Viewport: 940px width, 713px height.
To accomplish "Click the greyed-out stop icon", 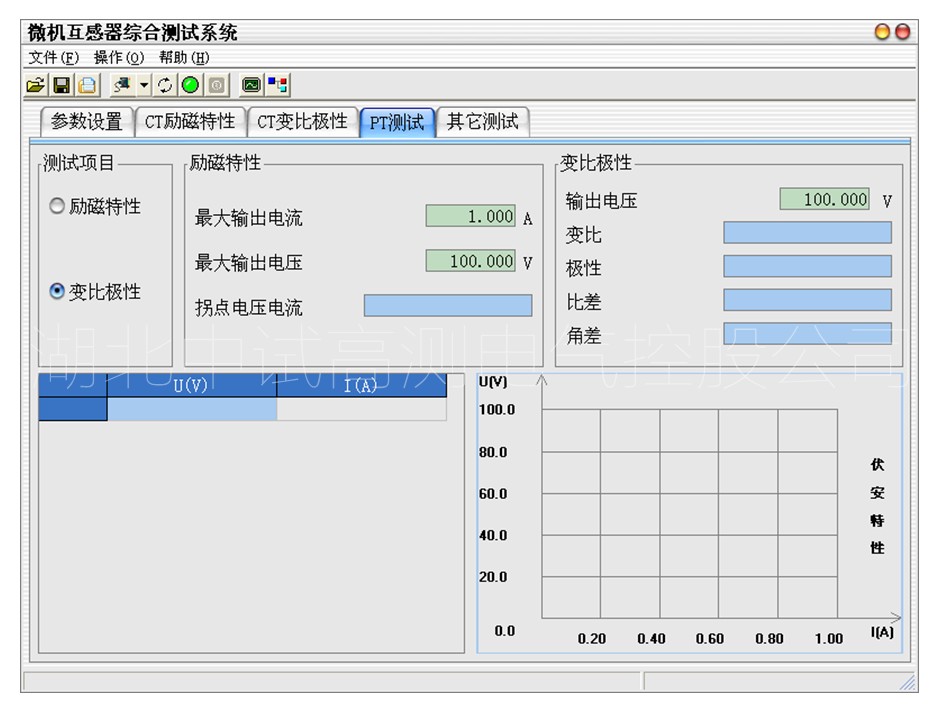I will [x=216, y=85].
